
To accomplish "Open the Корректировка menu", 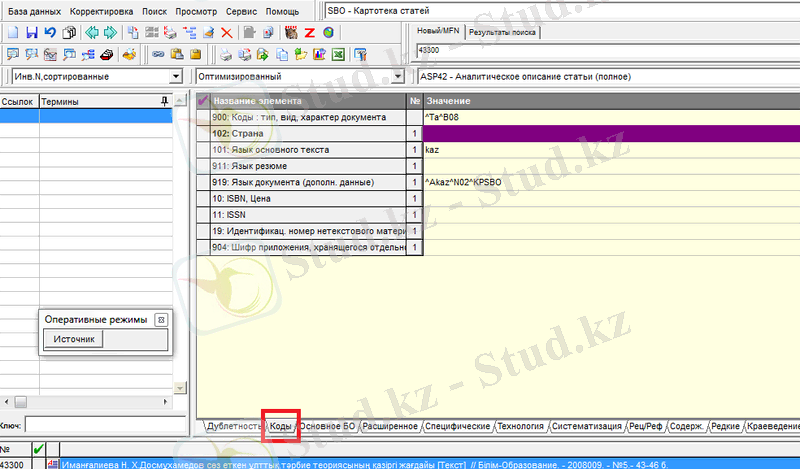I will 101,11.
